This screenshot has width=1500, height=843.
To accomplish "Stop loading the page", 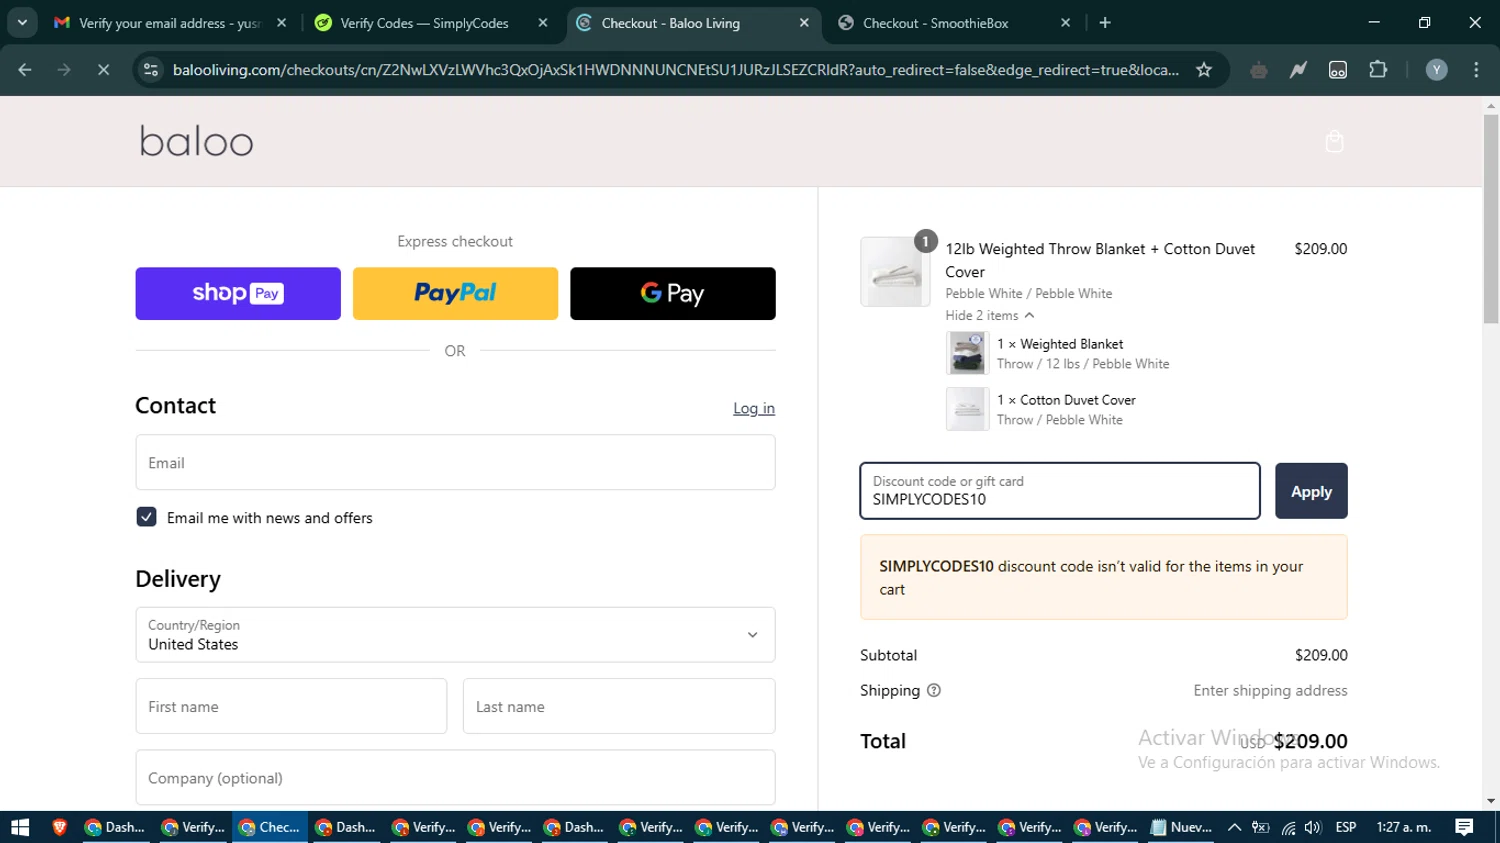I will [103, 70].
